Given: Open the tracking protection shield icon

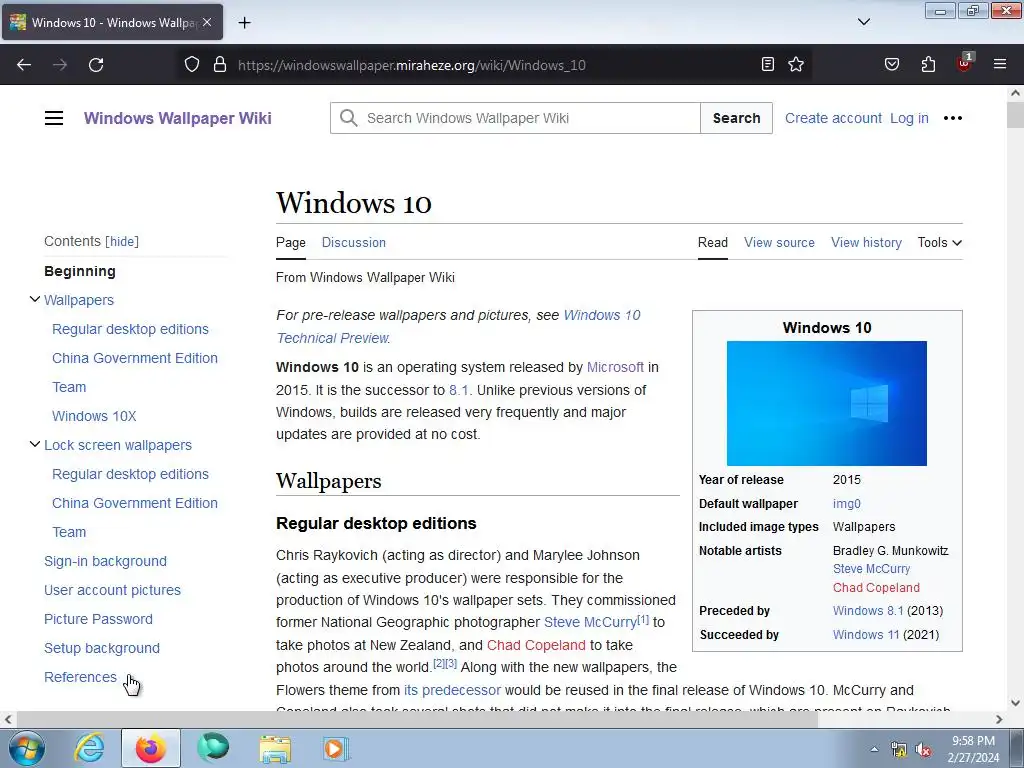Looking at the screenshot, I should [191, 65].
